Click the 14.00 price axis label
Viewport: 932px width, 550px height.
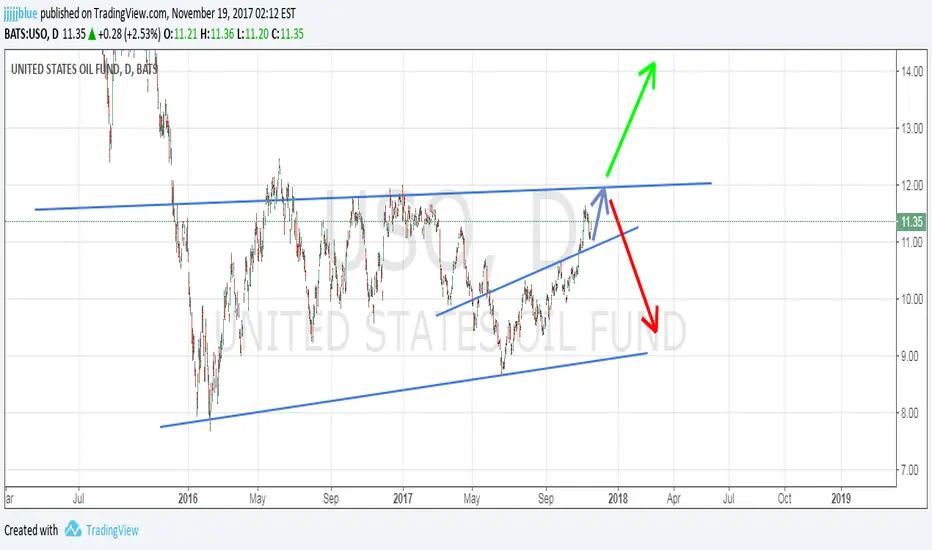912,71
